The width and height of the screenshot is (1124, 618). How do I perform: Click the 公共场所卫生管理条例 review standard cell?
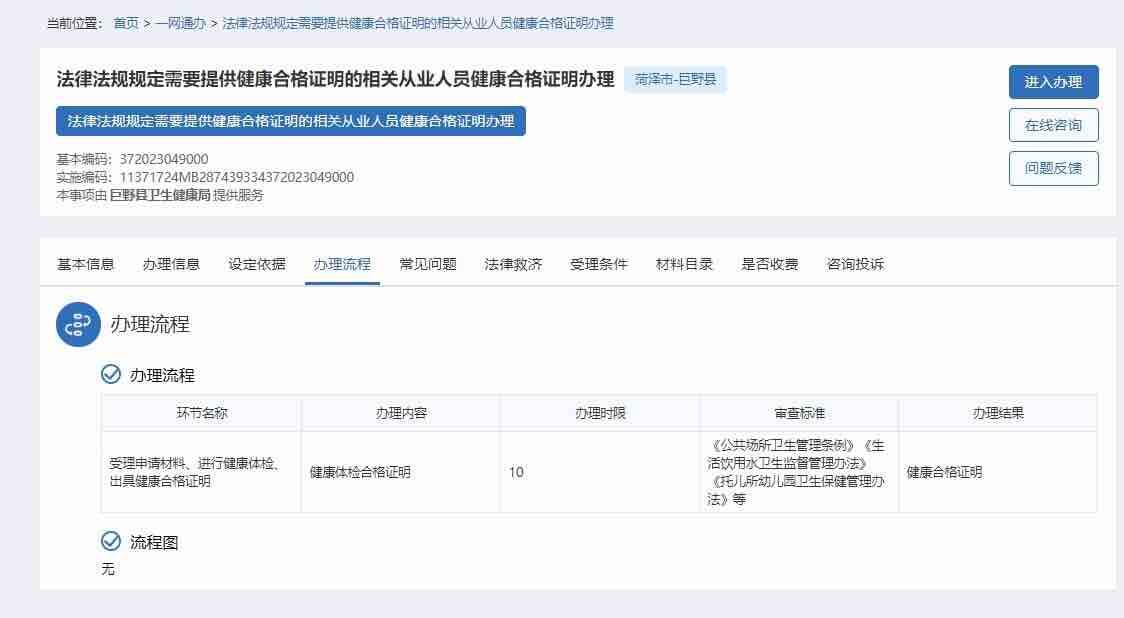pos(799,472)
